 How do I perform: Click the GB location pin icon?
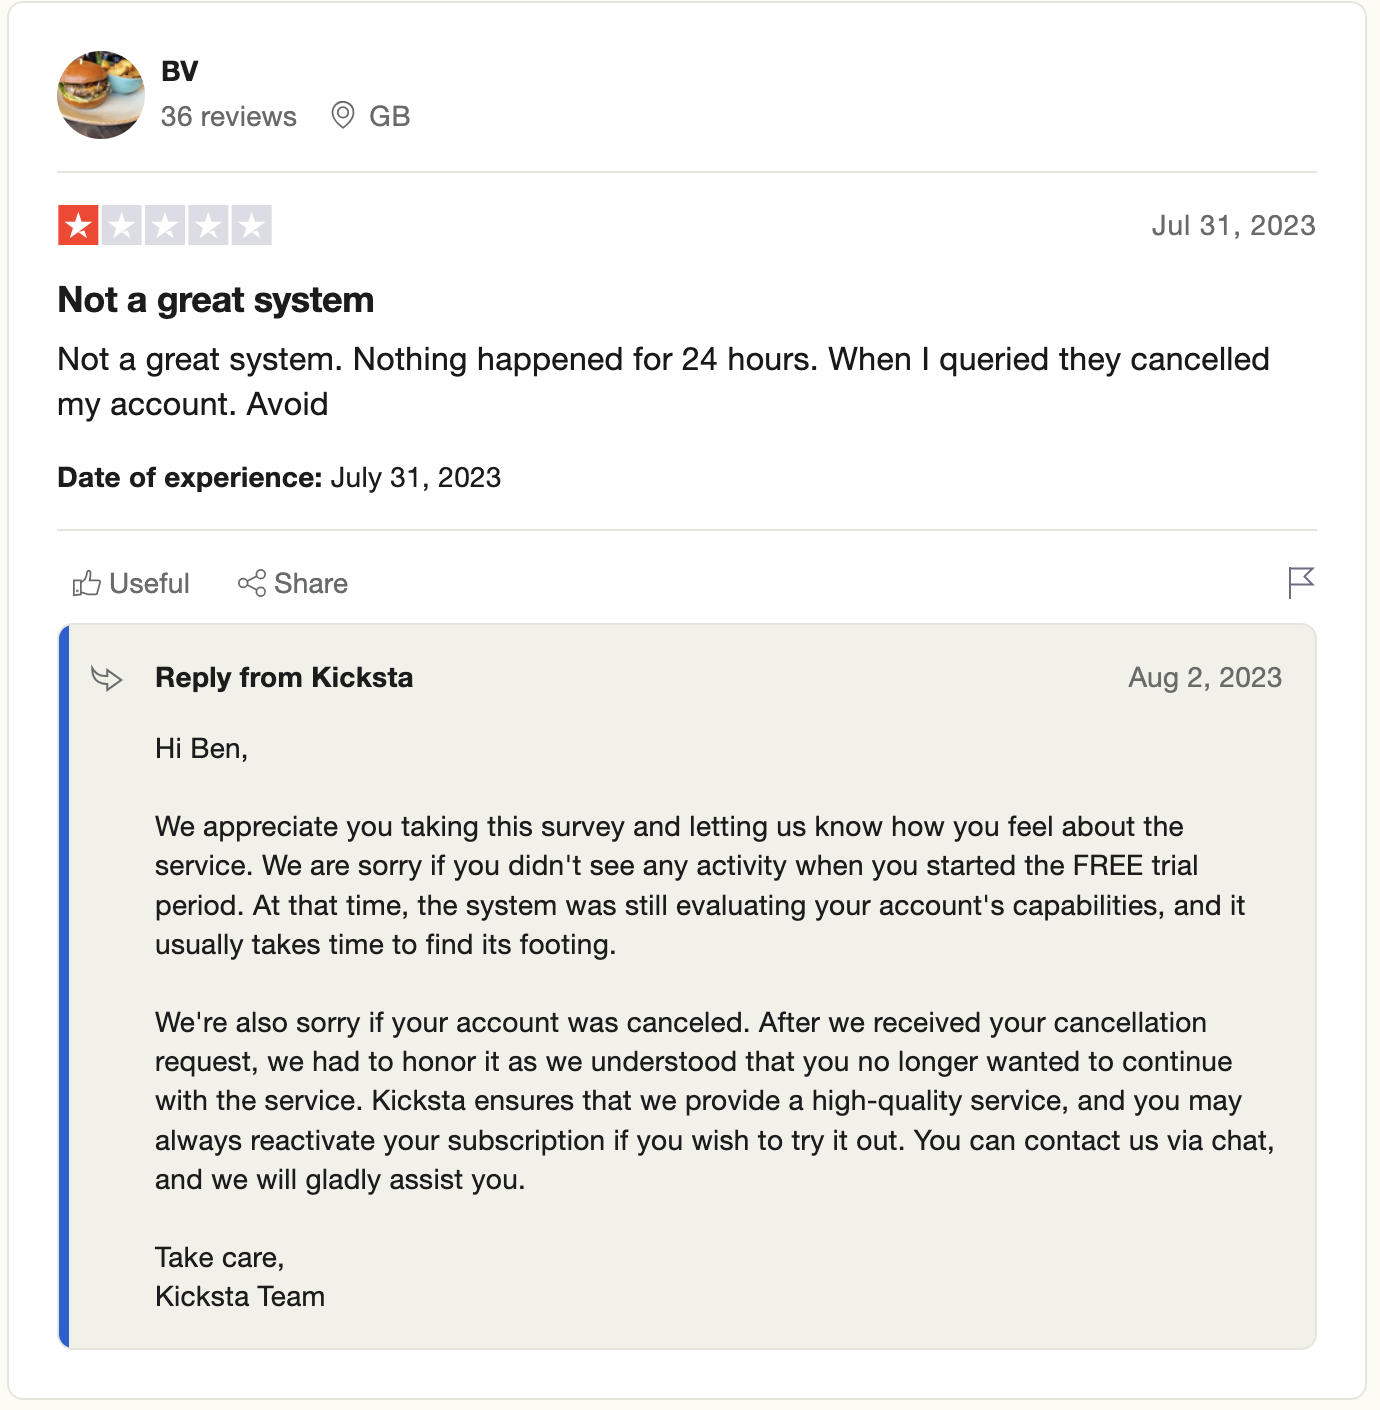pos(345,115)
